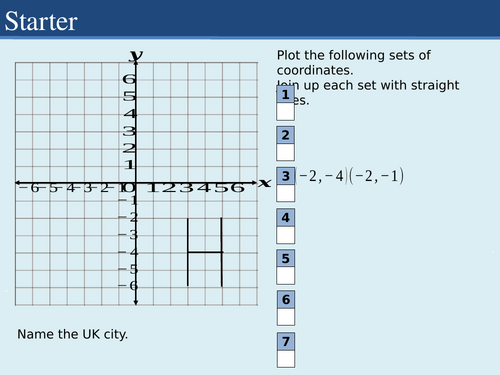Image resolution: width=500 pixels, height=375 pixels.
Task: Click the Name the UK city text
Action: [x=72, y=334]
